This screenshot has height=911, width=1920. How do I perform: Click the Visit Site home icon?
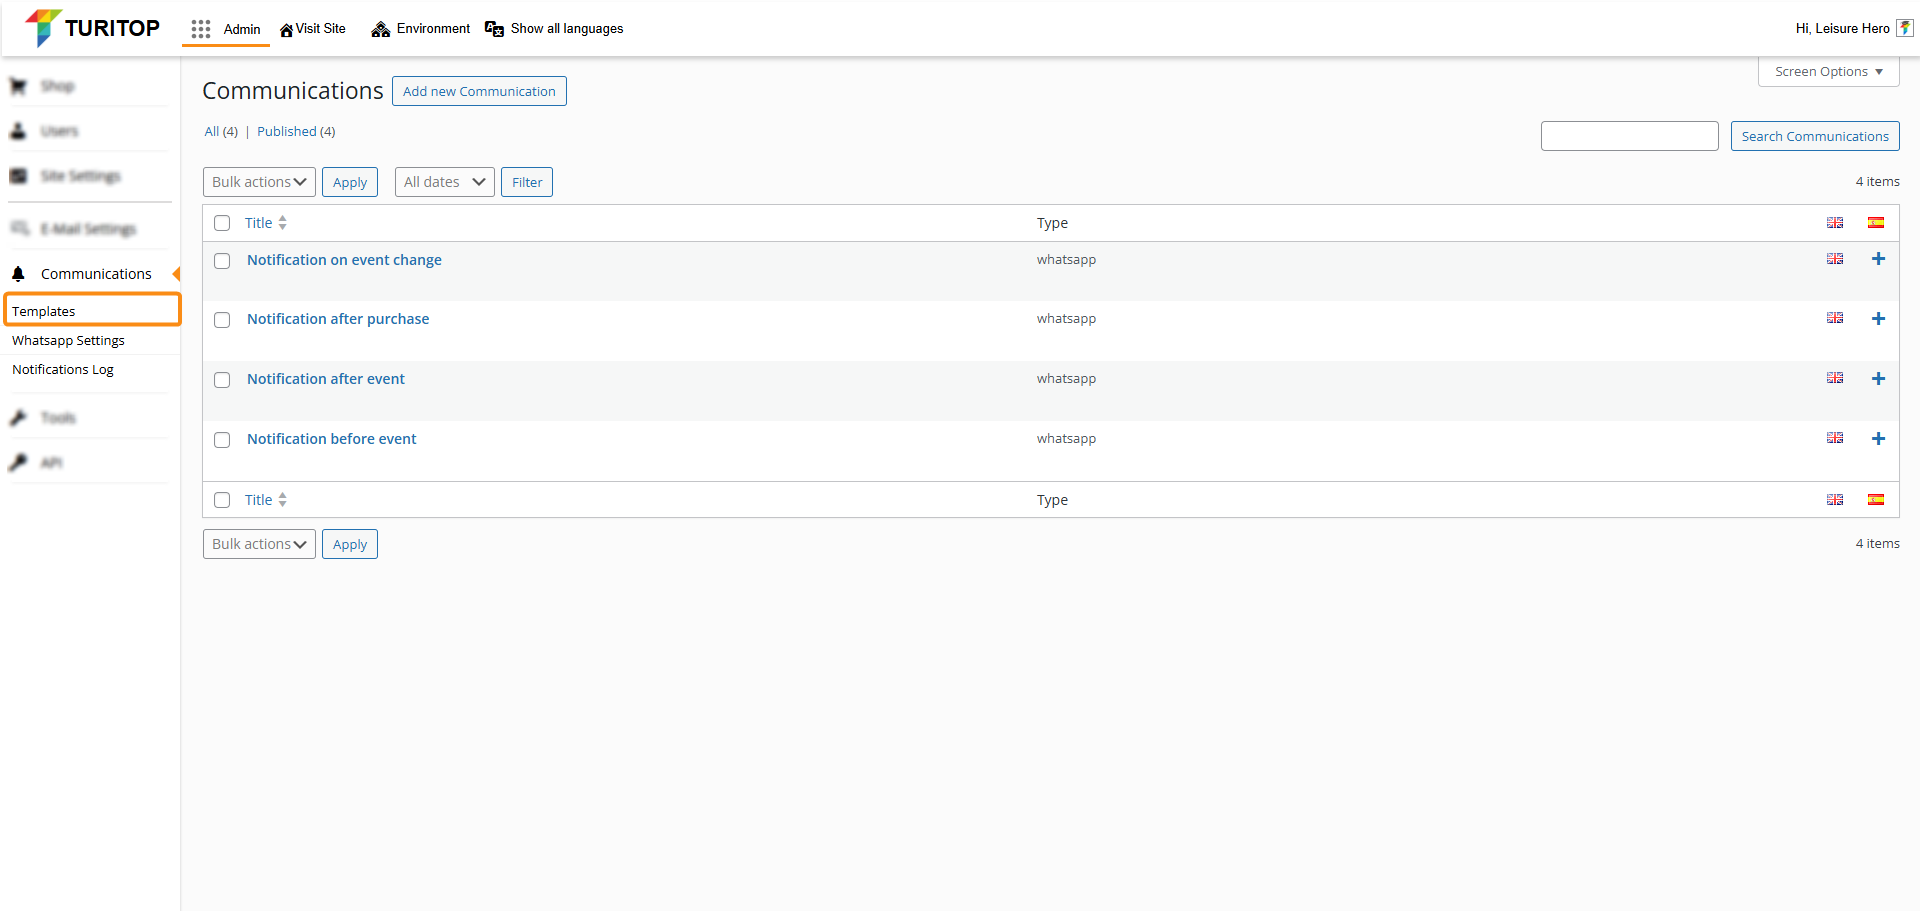pyautogui.click(x=287, y=30)
